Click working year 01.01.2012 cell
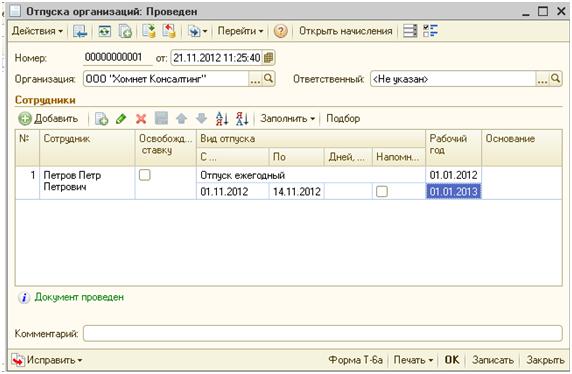Image resolution: width=572 pixels, height=374 pixels. pos(453,175)
